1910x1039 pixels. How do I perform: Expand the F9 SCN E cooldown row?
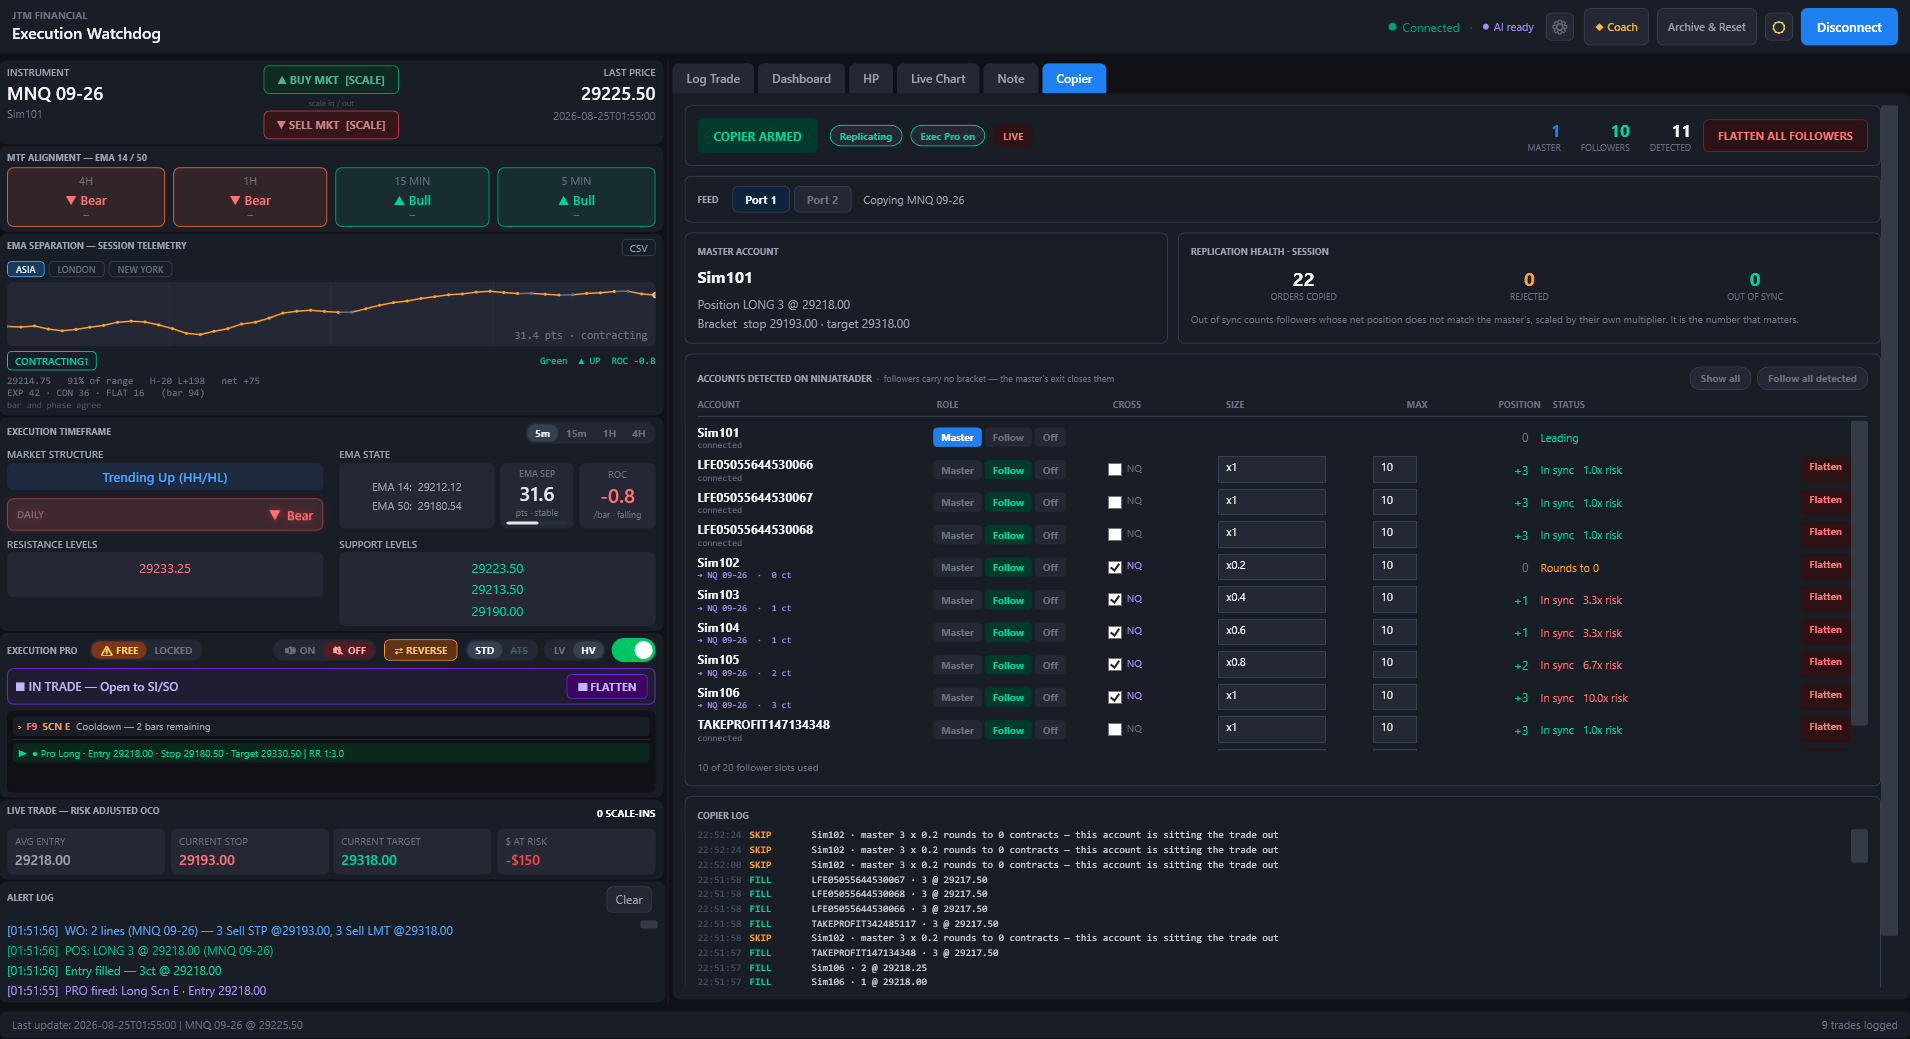coord(332,727)
